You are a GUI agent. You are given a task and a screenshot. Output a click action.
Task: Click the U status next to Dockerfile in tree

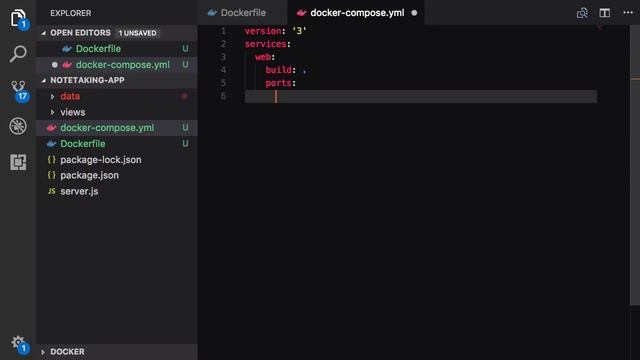[x=185, y=144]
